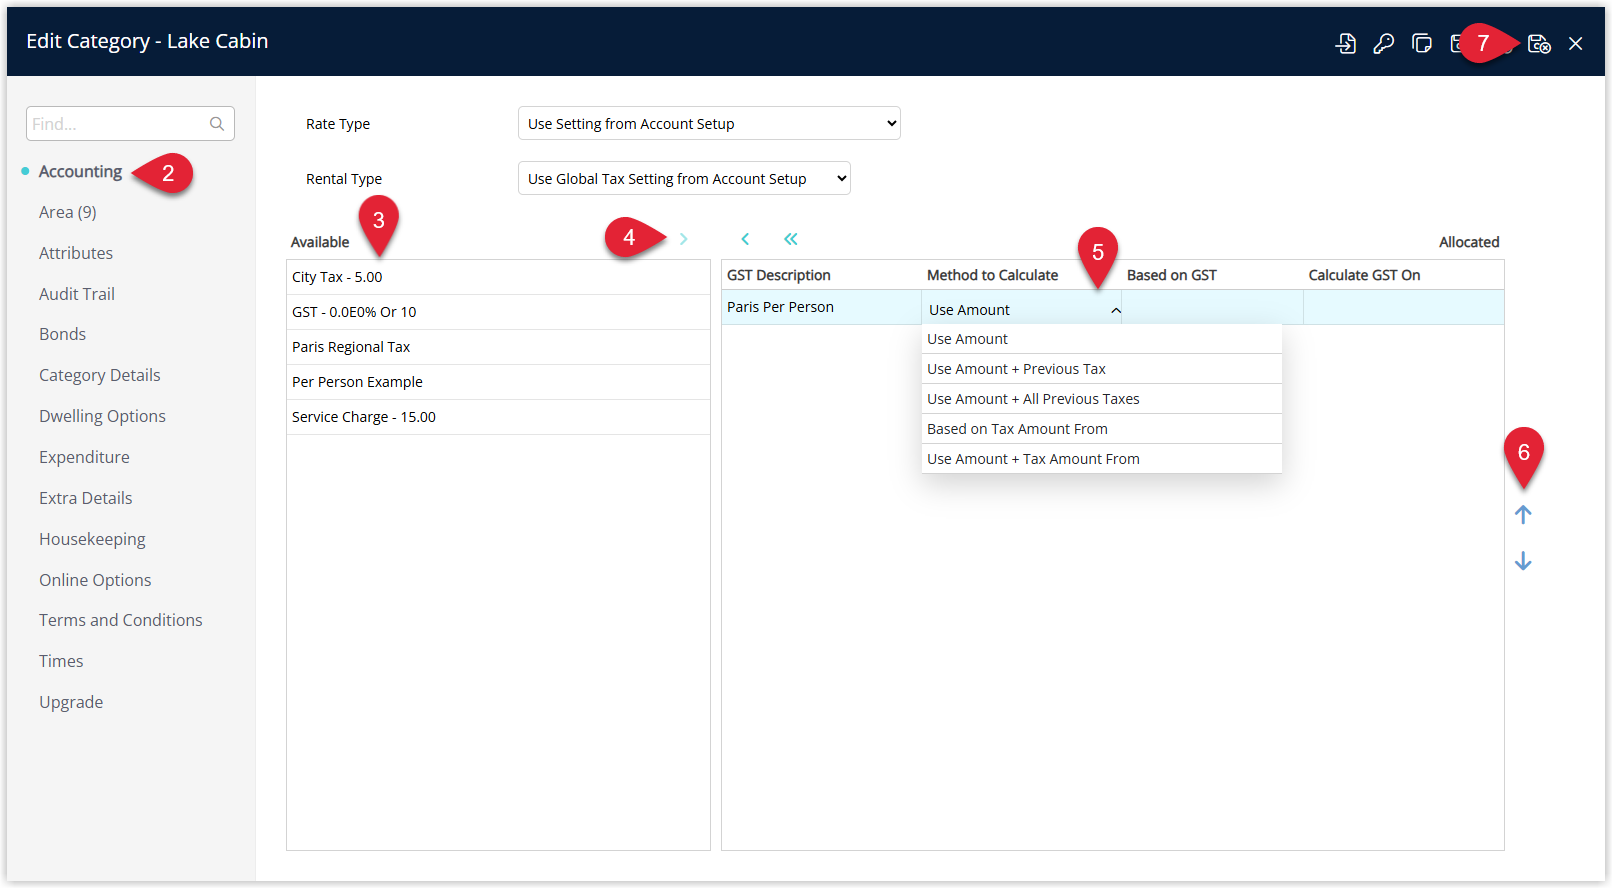The height and width of the screenshot is (889, 1613).
Task: Open the Category Details section
Action: (100, 375)
